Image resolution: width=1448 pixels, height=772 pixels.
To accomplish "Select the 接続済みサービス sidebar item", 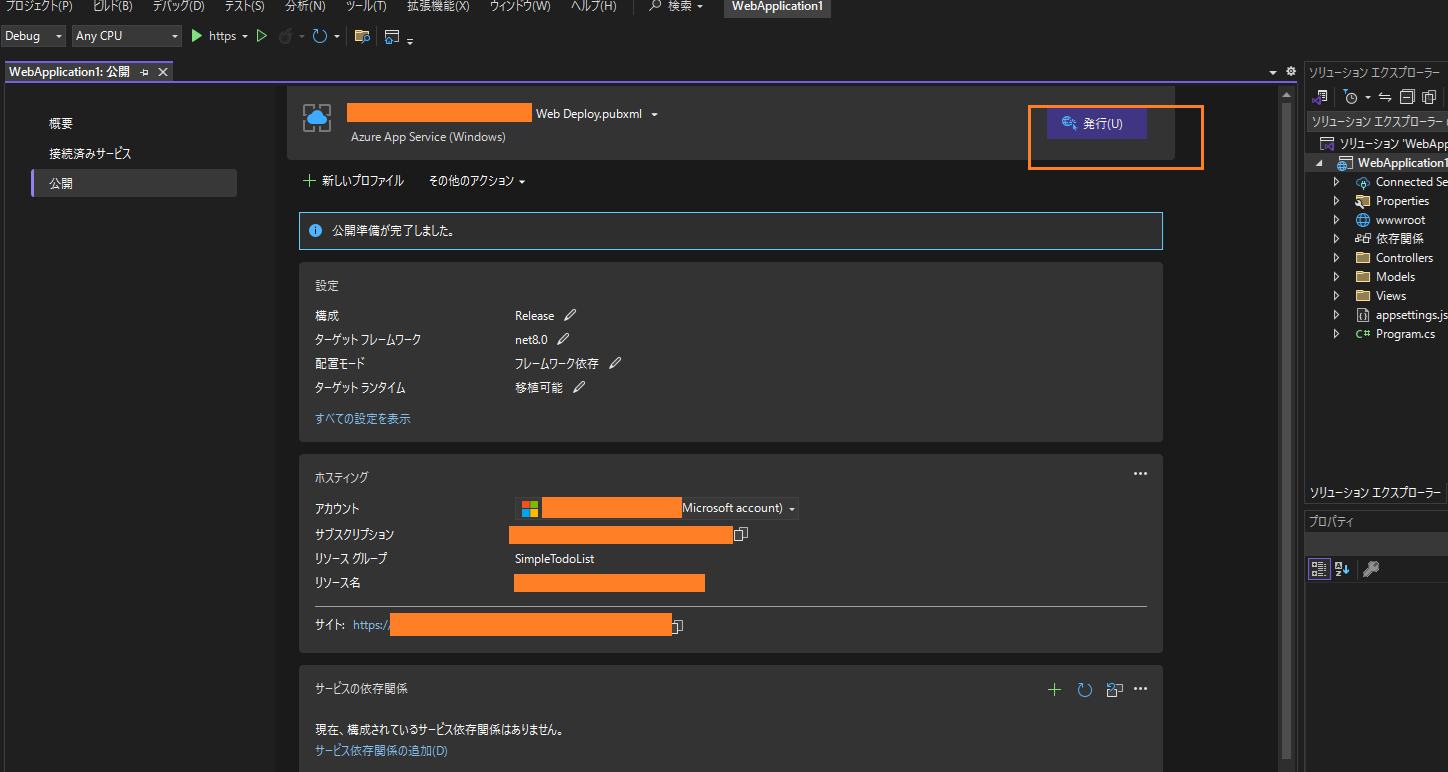I will (134, 153).
